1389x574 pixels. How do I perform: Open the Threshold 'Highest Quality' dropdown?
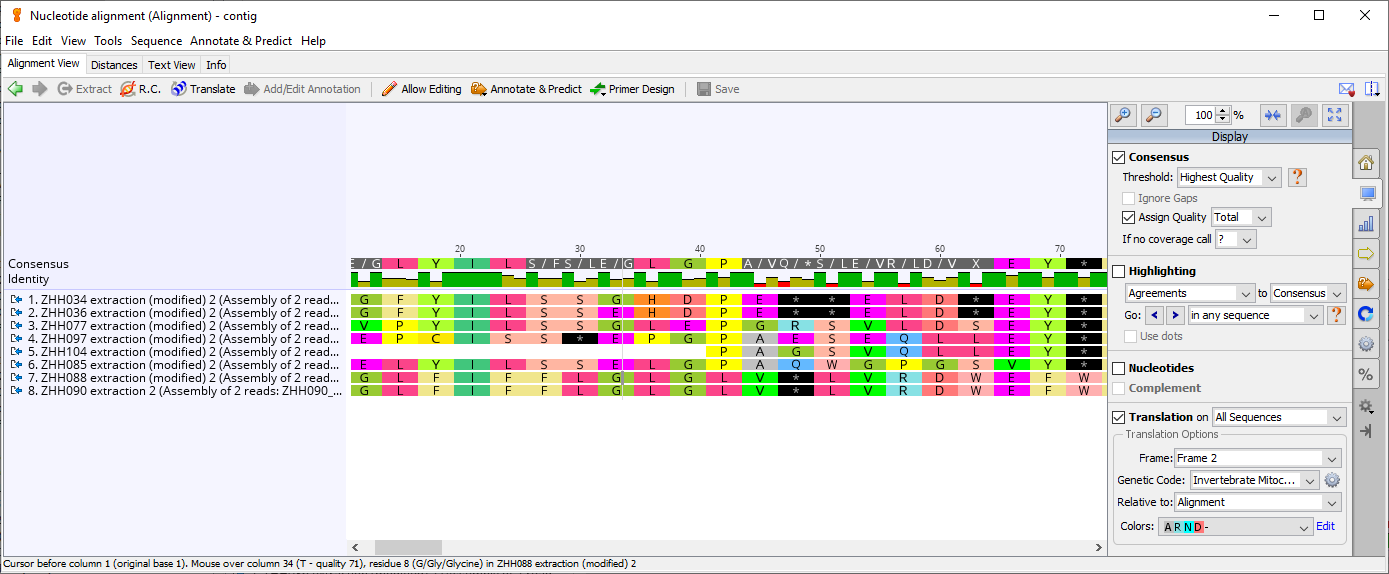click(1229, 177)
